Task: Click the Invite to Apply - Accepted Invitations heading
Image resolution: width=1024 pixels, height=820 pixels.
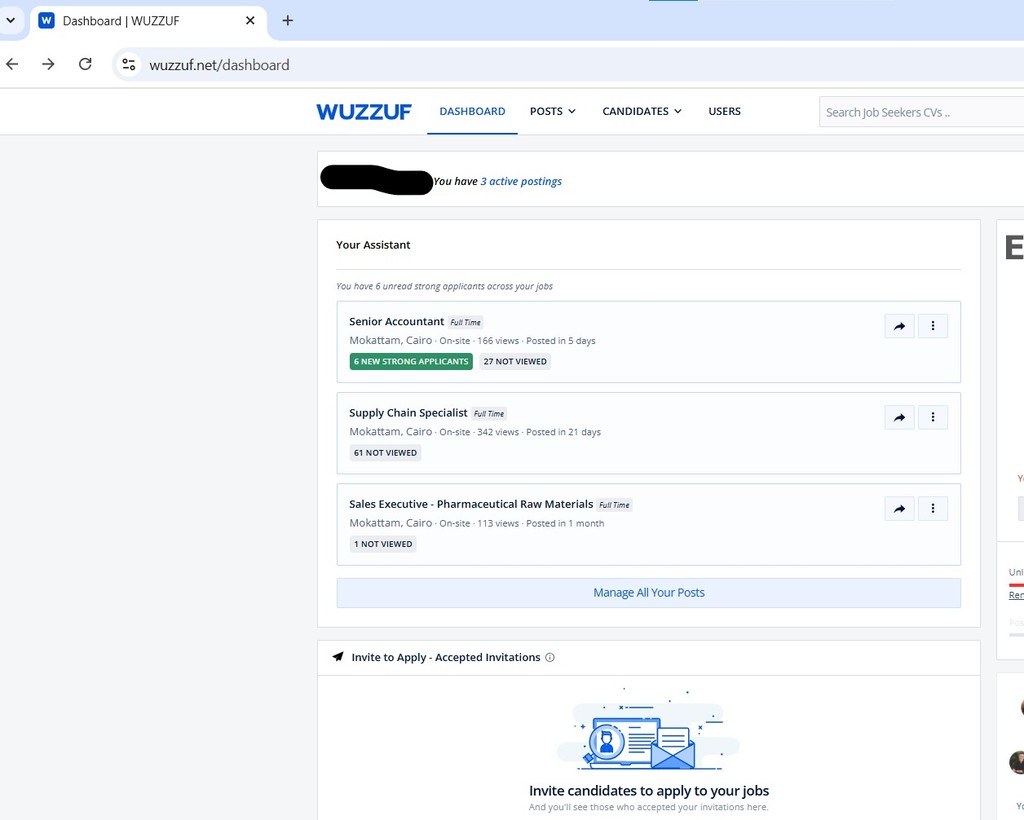Action: click(x=446, y=657)
